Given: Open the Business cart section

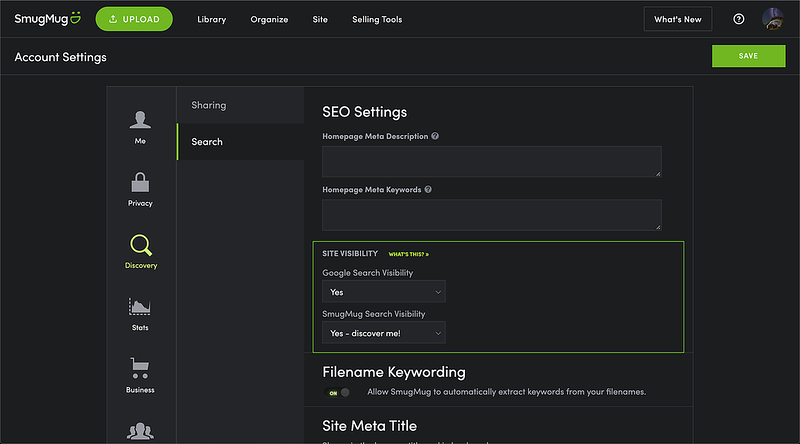Looking at the screenshot, I should (140, 376).
